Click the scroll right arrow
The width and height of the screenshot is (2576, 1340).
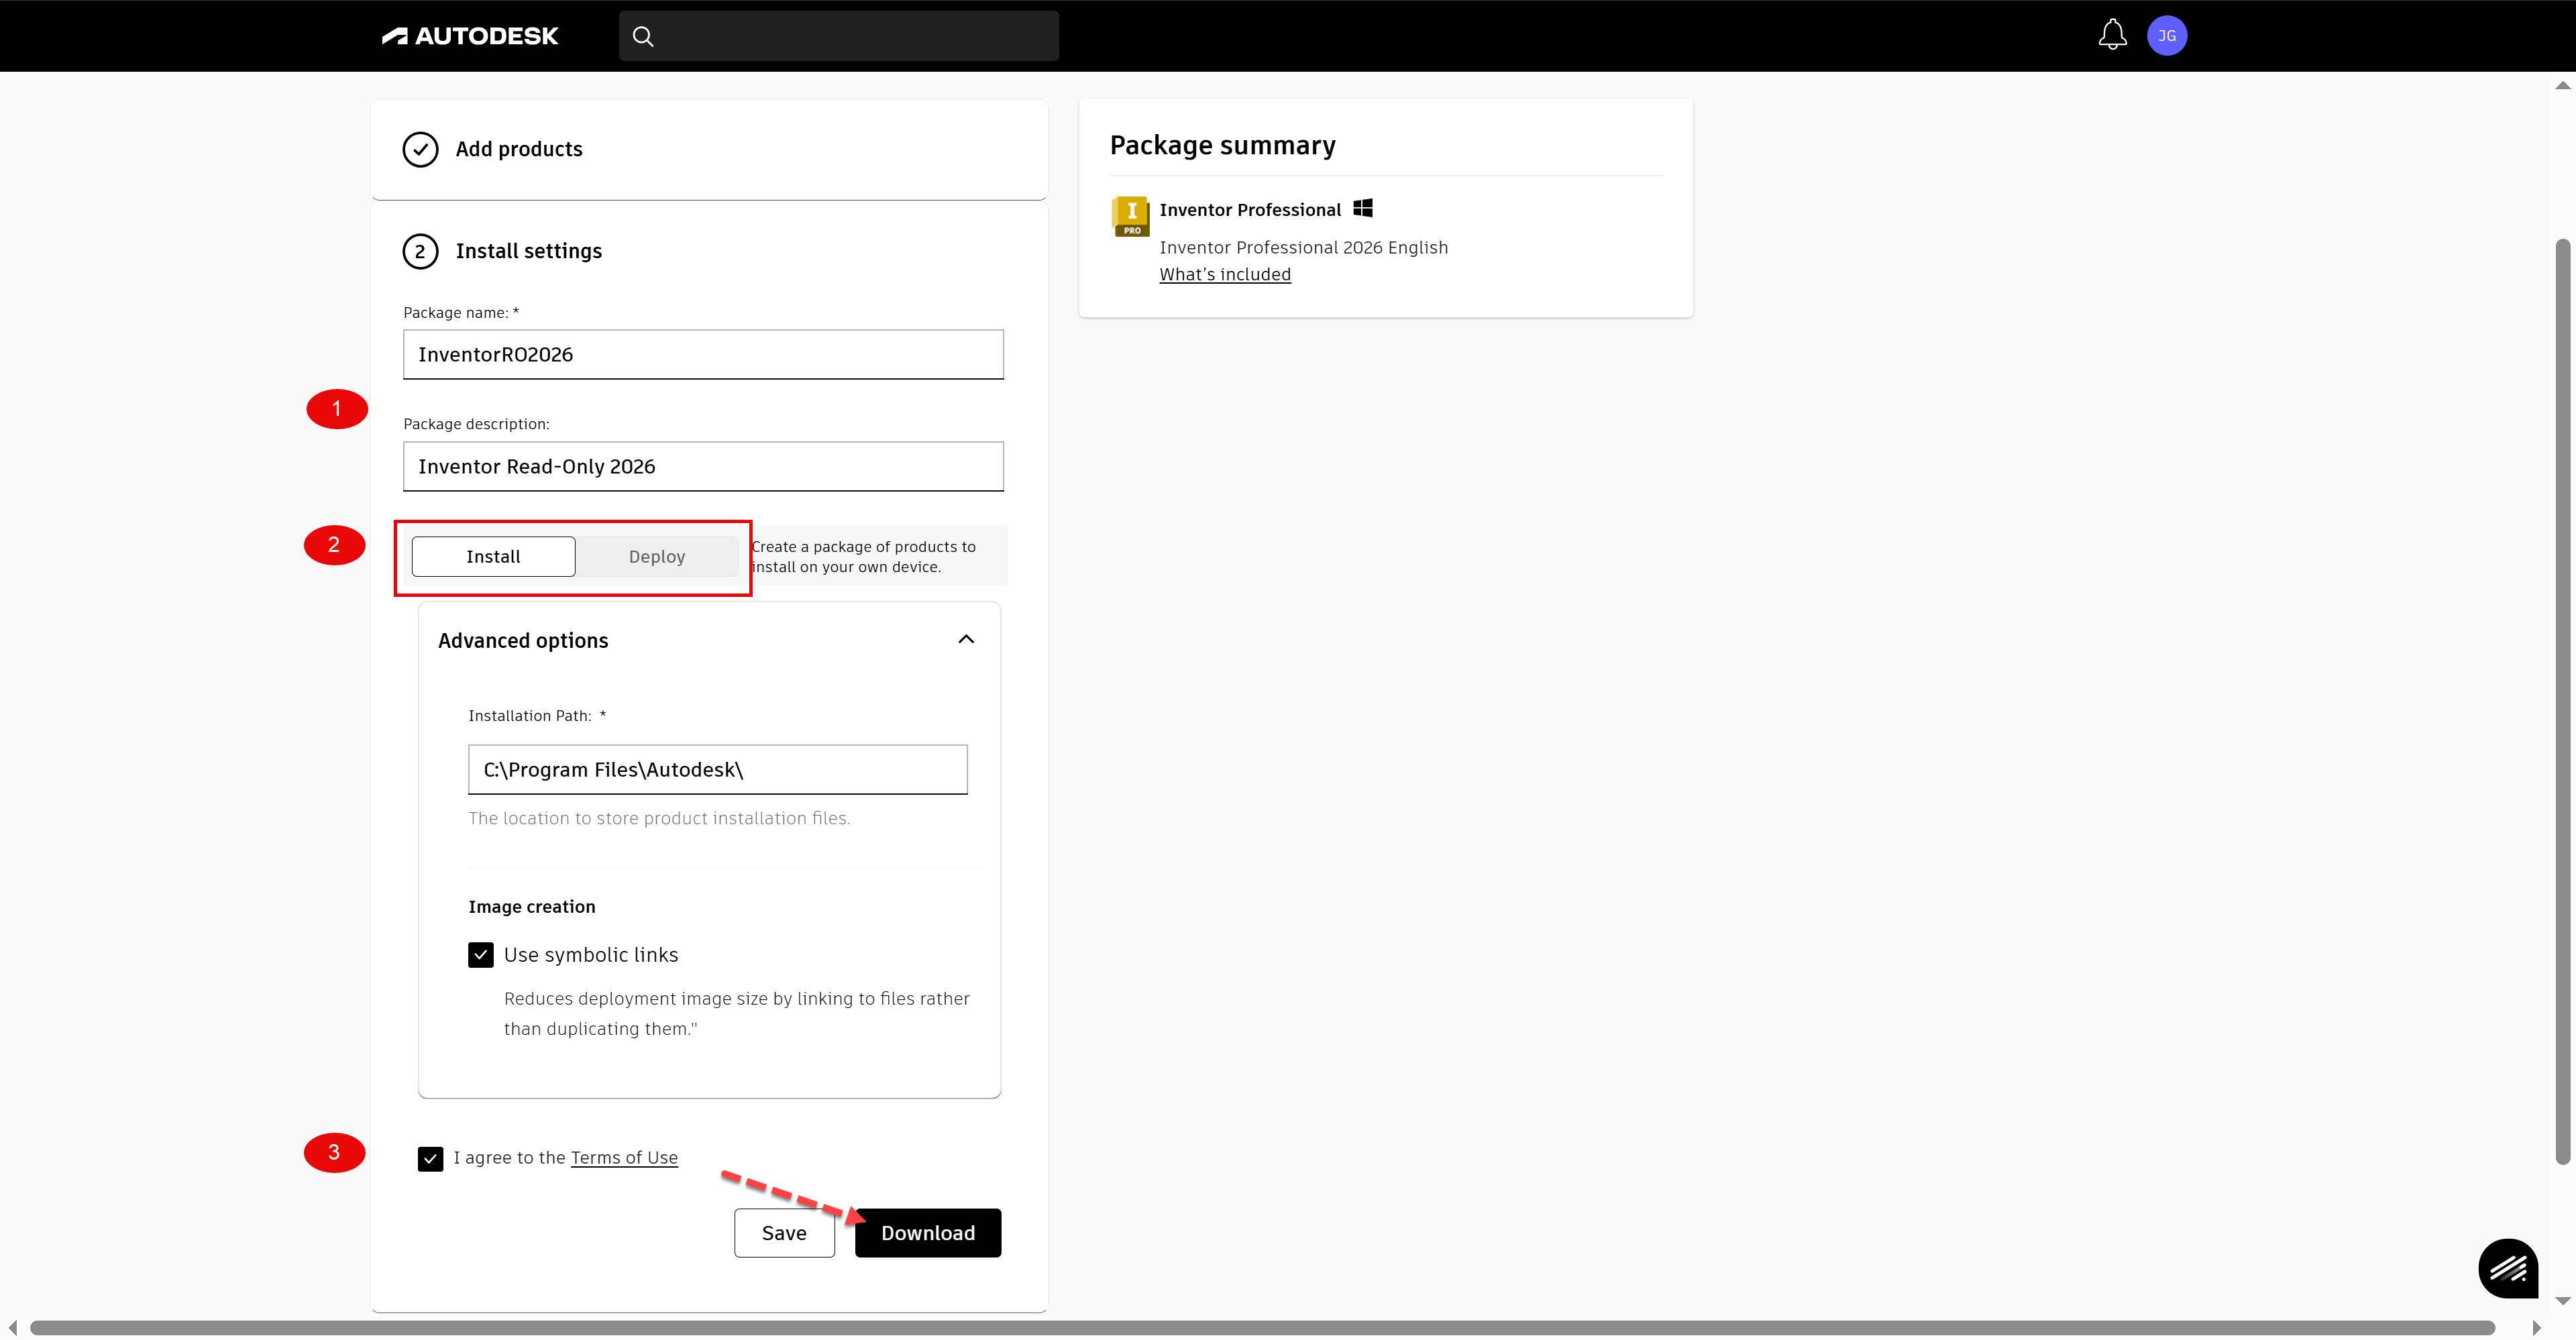click(x=2536, y=1328)
